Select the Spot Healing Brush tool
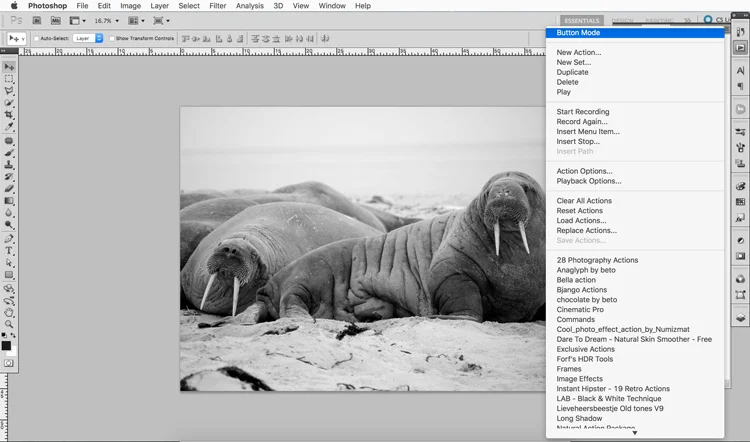 click(x=9, y=141)
